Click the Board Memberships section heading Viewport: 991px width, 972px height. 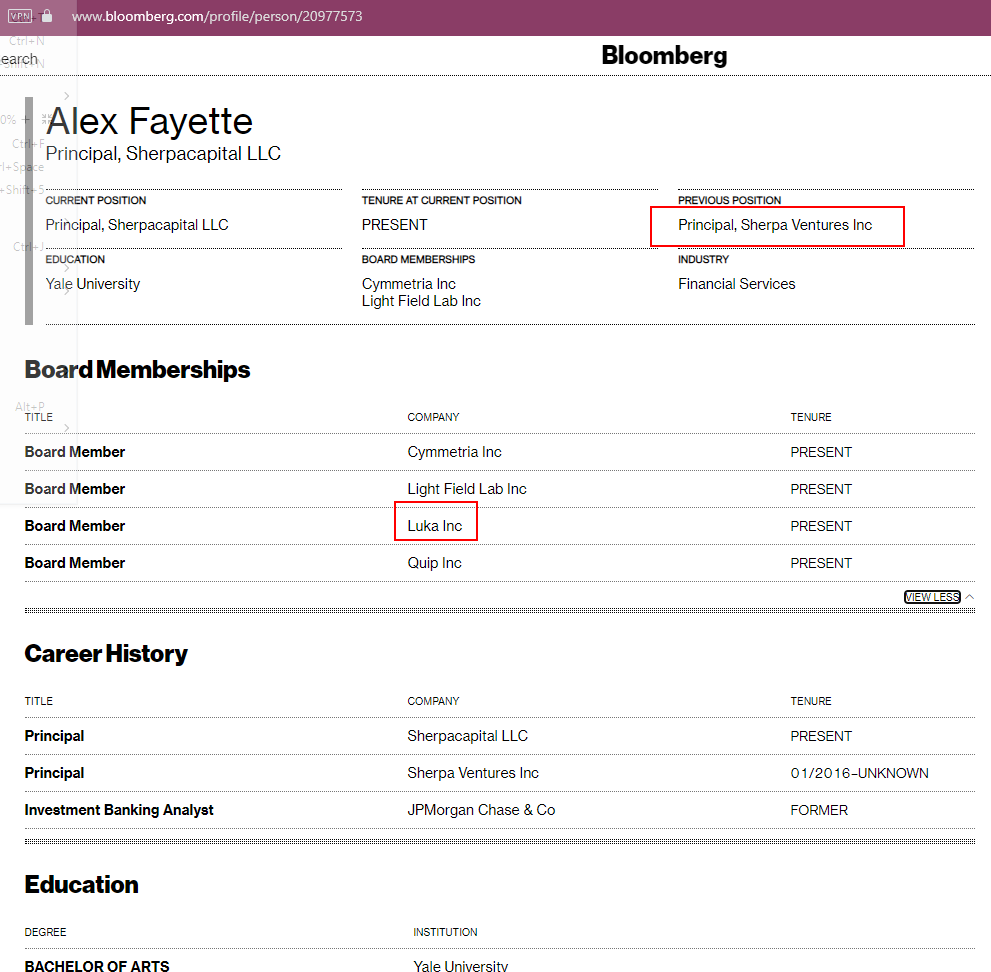[x=137, y=370]
